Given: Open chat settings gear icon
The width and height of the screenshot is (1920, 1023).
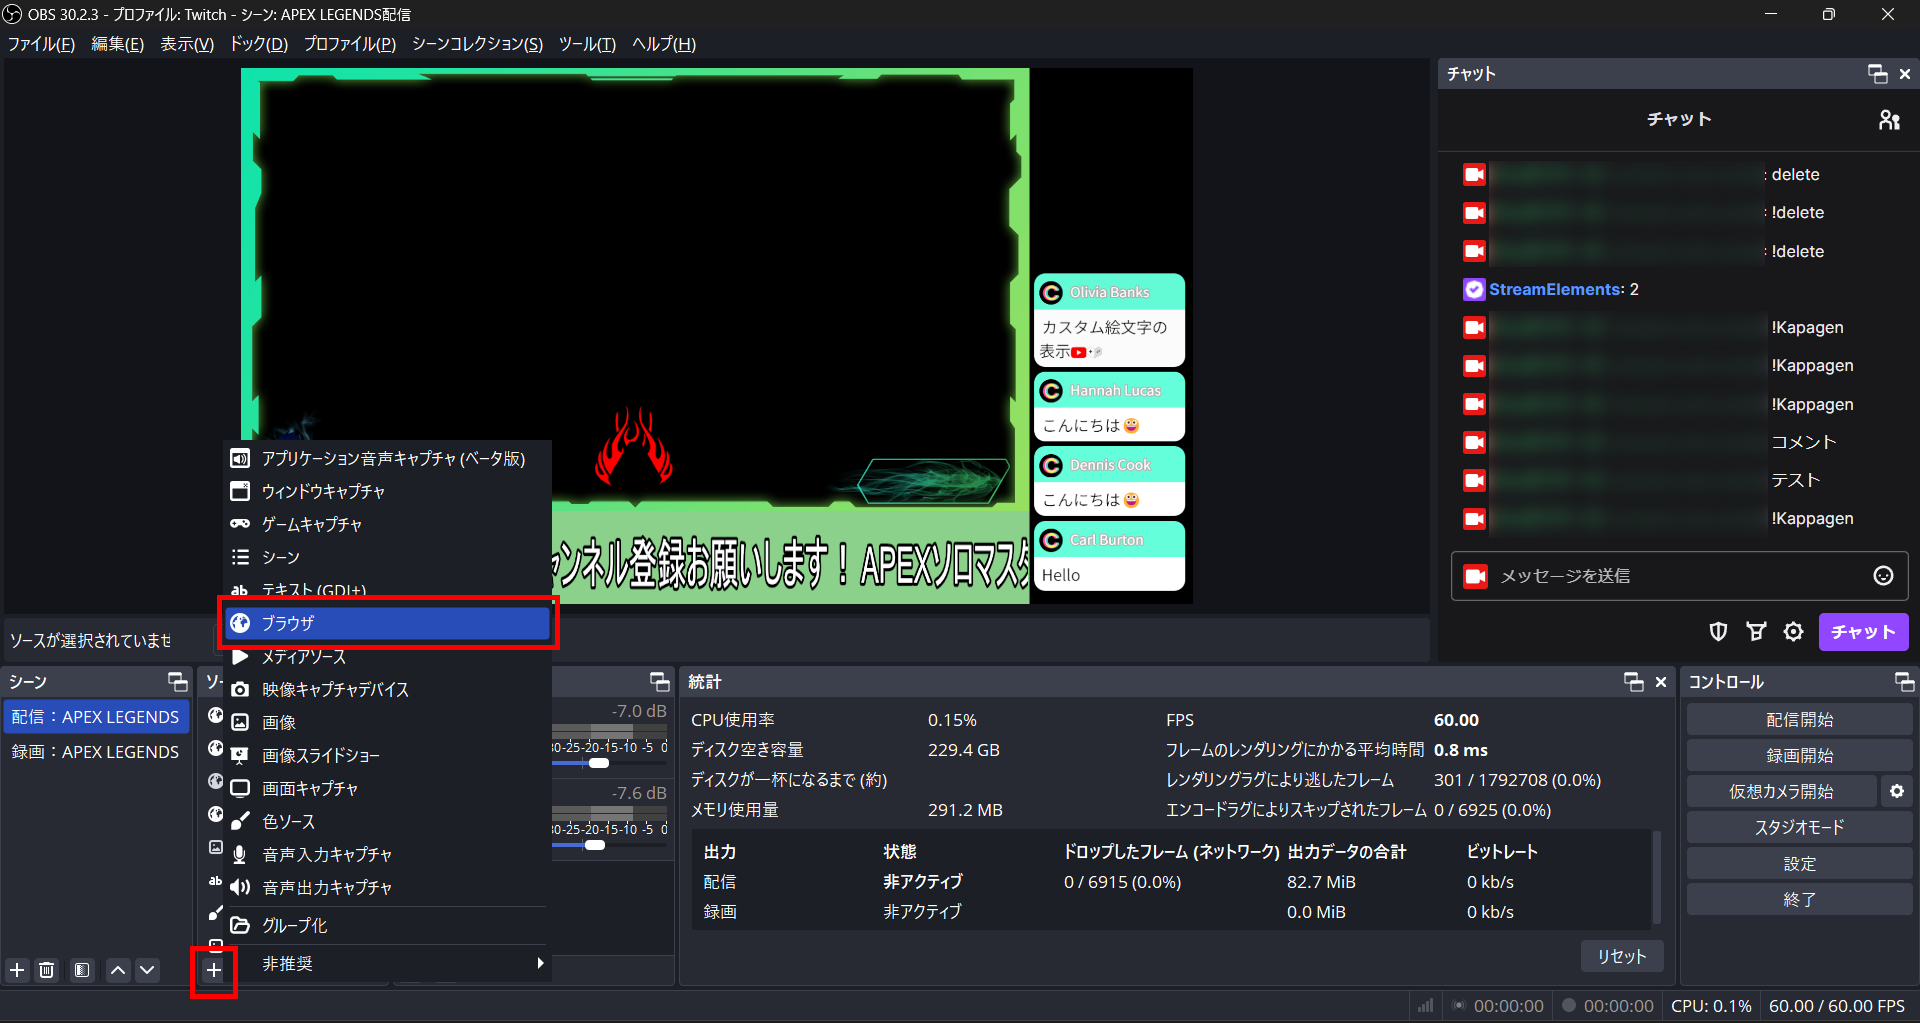Looking at the screenshot, I should tap(1794, 632).
